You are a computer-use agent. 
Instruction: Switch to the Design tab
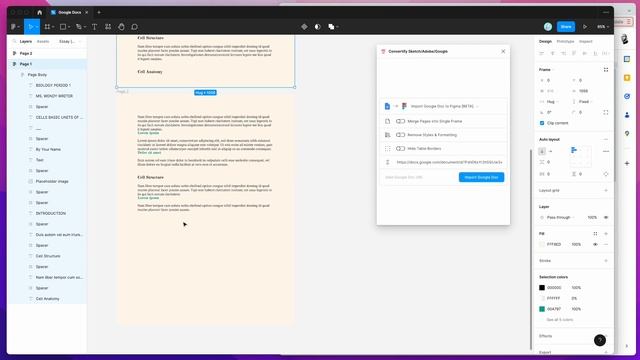545,41
